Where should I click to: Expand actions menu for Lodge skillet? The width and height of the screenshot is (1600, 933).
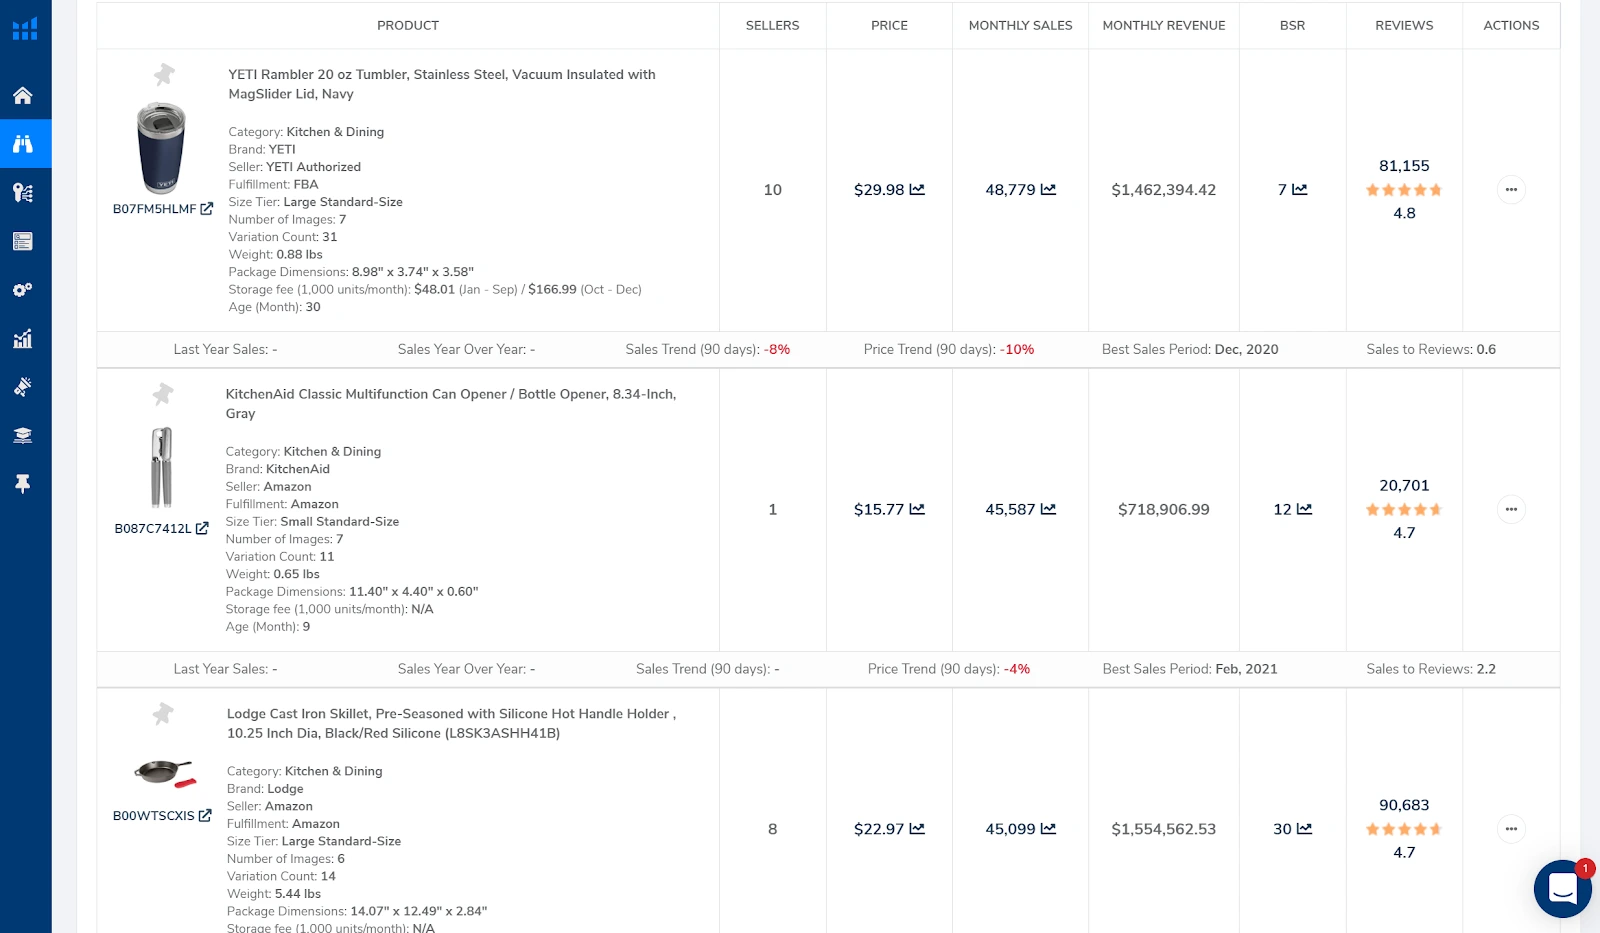(1511, 829)
